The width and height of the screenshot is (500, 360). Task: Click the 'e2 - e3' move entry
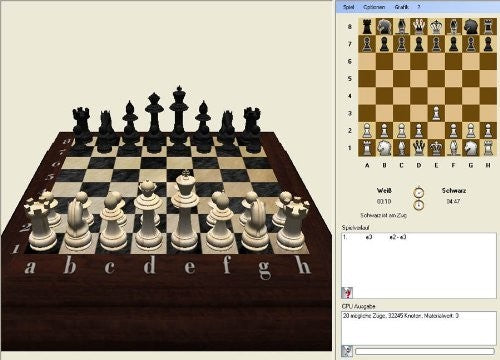[398, 237]
